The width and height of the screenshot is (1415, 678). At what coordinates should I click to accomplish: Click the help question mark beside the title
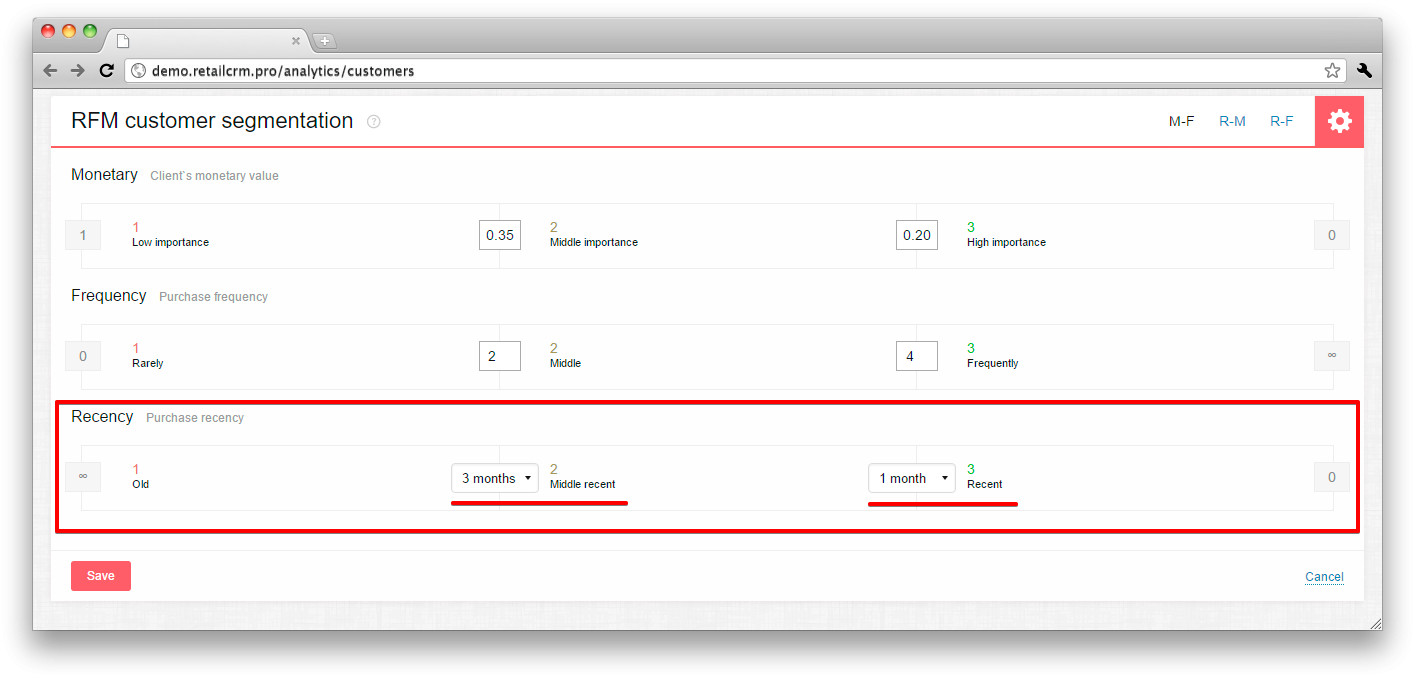tap(374, 122)
